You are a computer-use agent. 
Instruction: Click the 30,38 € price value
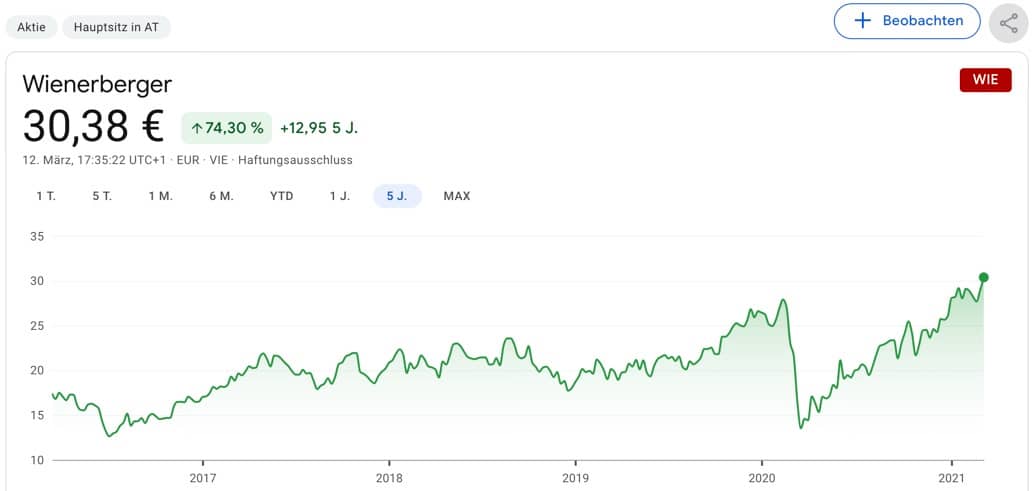93,127
